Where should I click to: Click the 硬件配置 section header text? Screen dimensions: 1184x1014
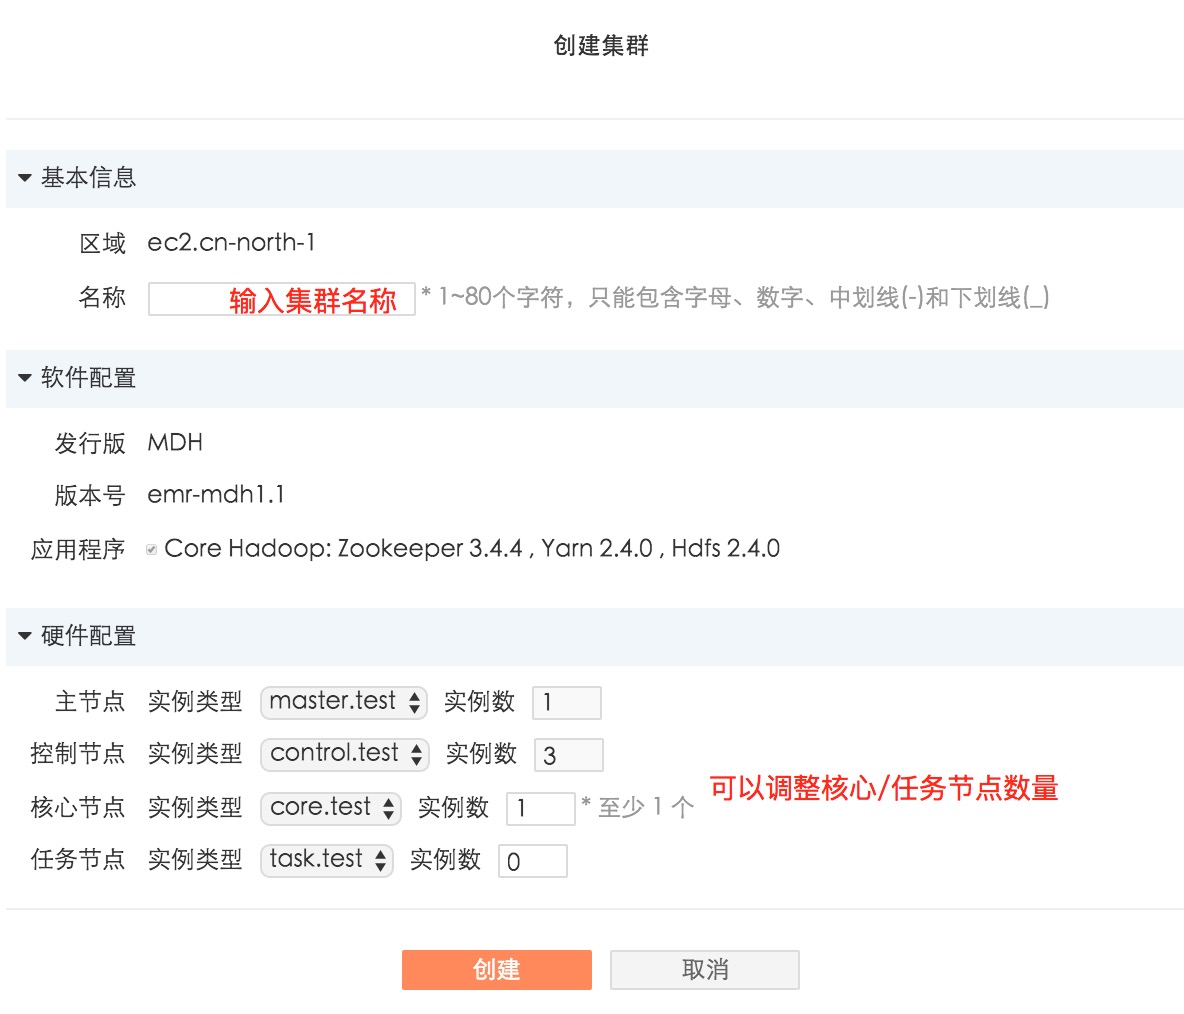[88, 636]
